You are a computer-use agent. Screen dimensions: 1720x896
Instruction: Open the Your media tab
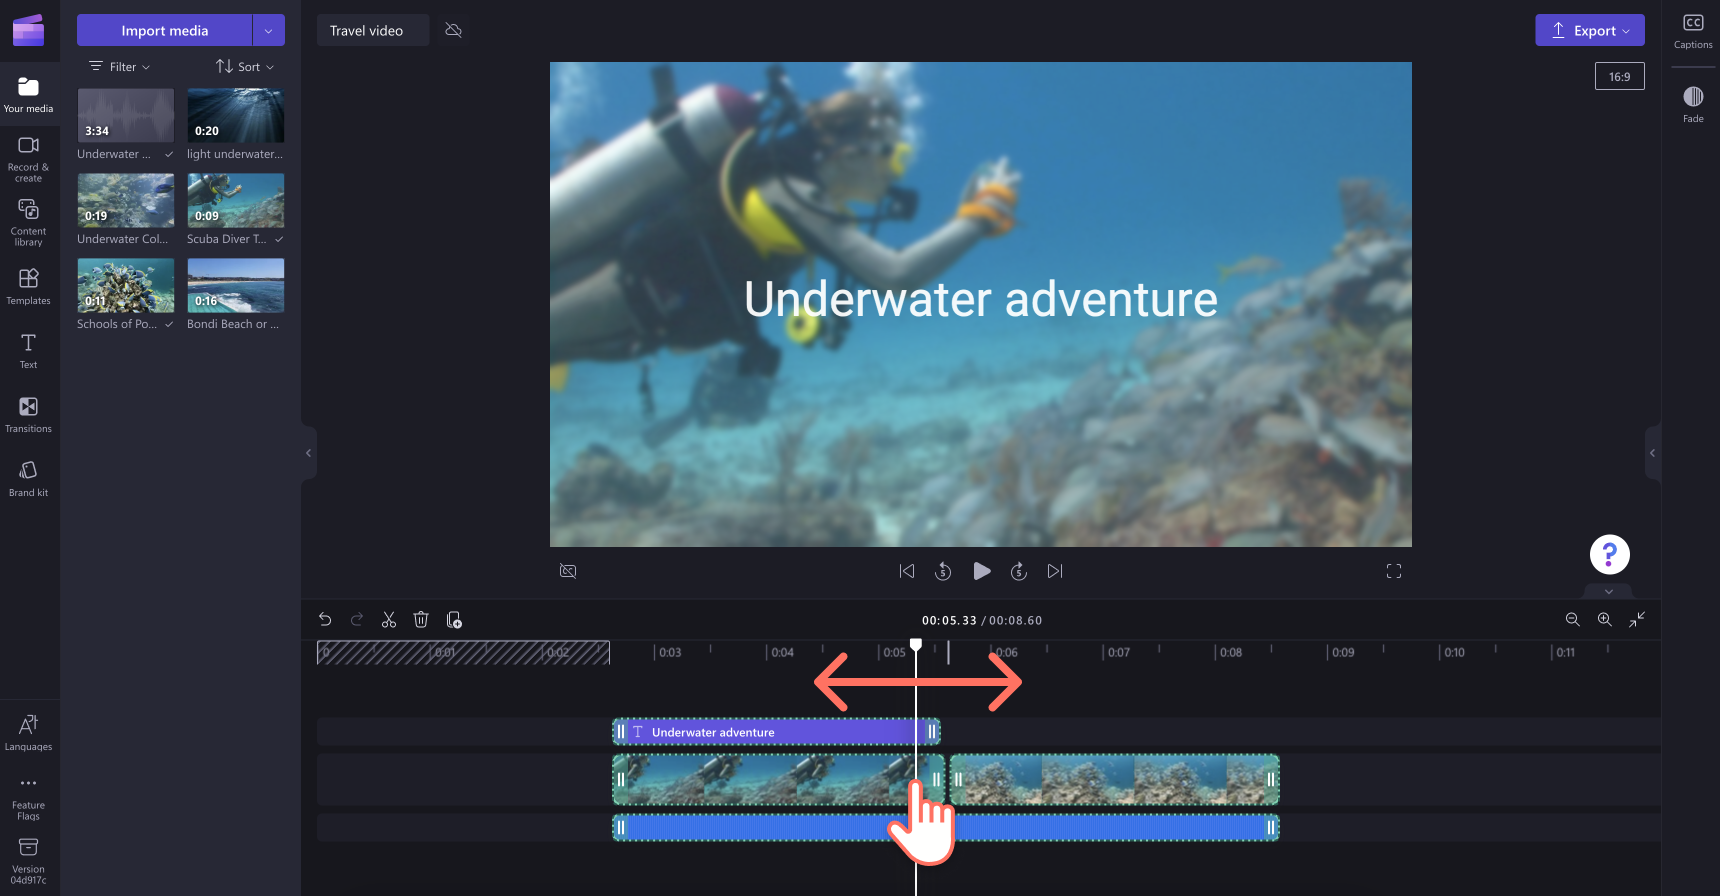(28, 95)
